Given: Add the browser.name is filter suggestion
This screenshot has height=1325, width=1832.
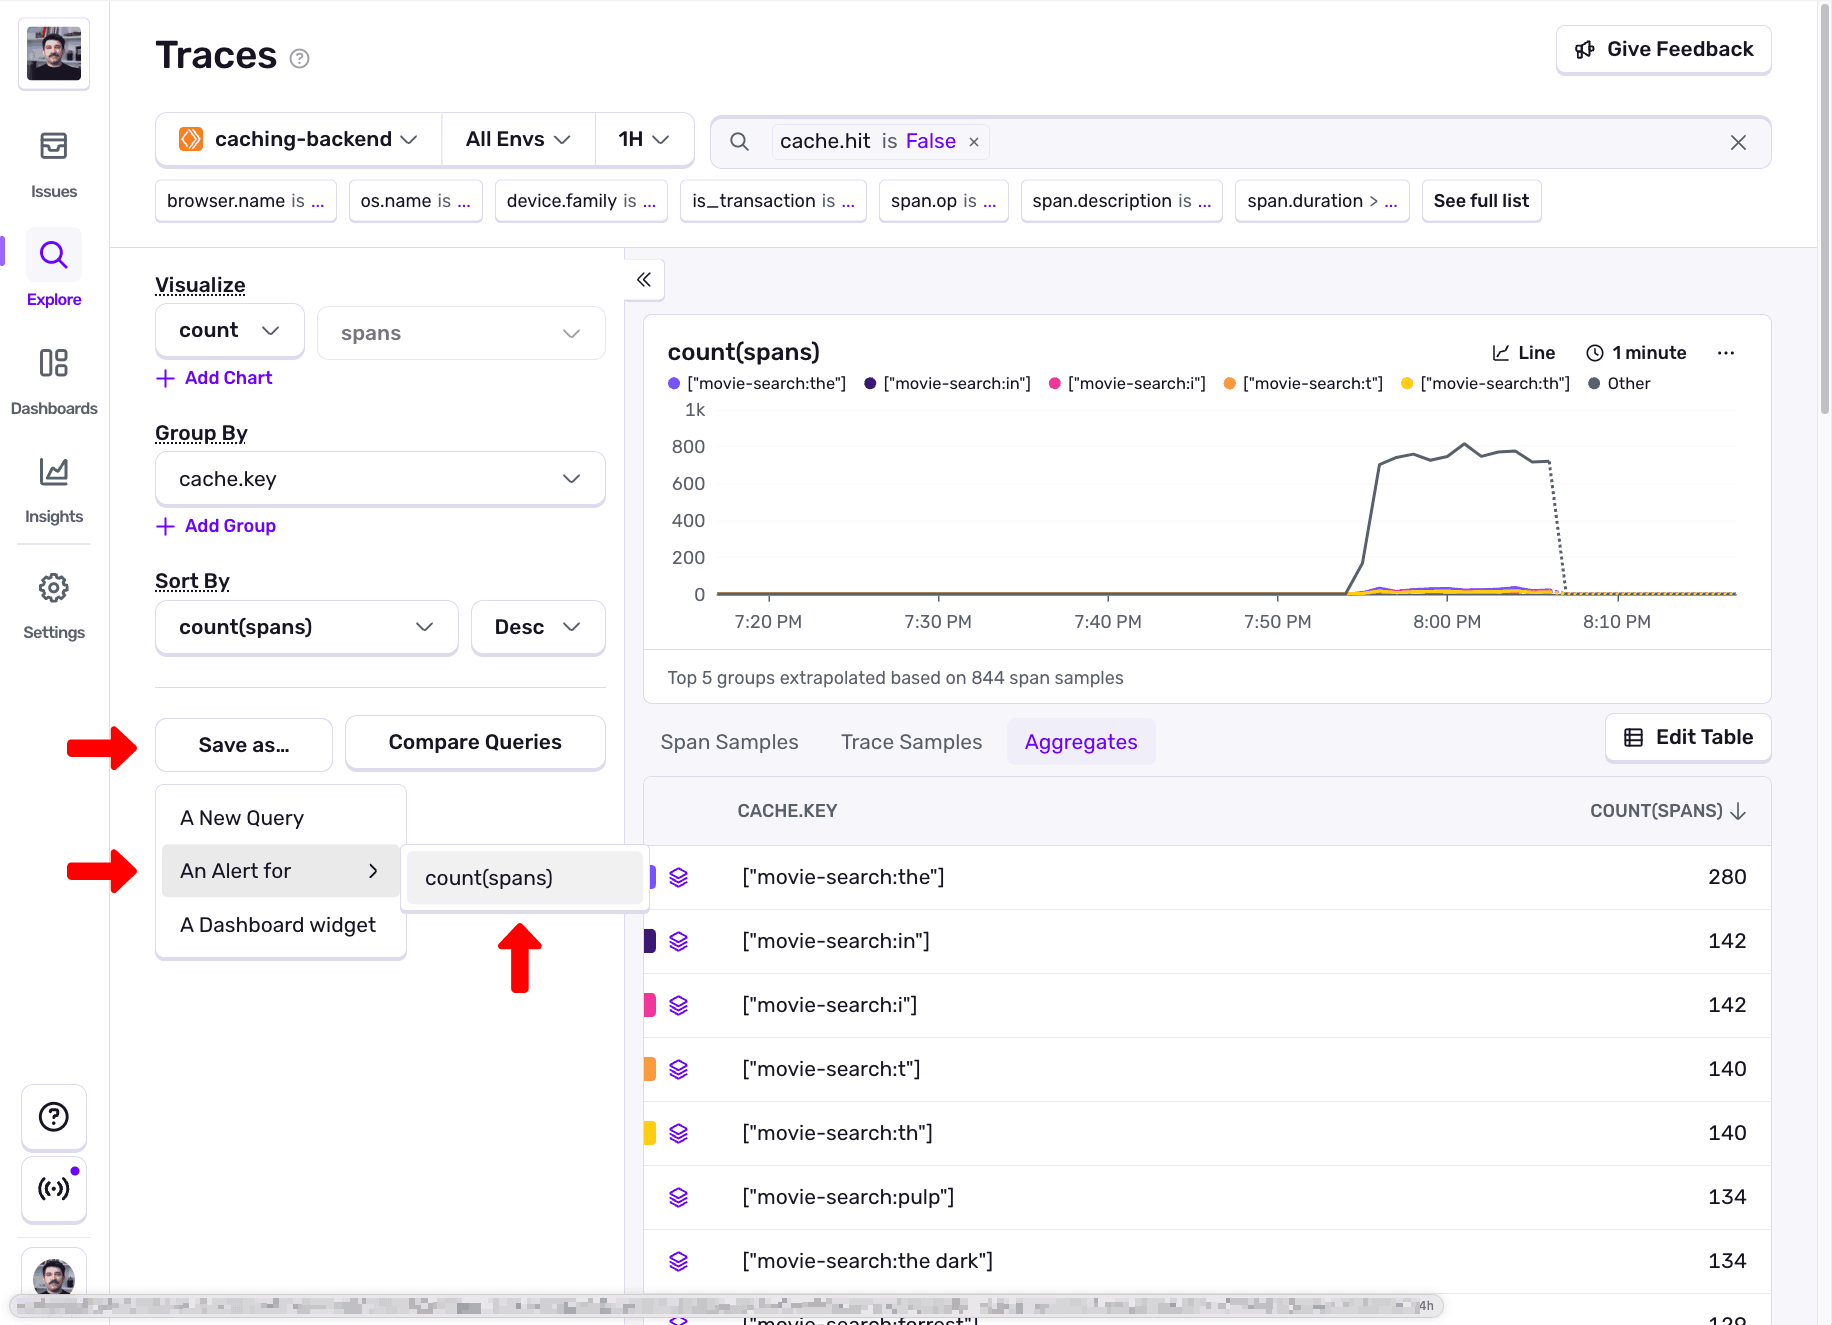Looking at the screenshot, I should (x=246, y=201).
